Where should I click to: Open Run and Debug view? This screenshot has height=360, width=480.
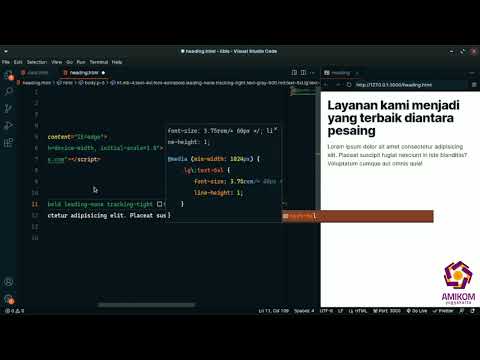coord(9,126)
